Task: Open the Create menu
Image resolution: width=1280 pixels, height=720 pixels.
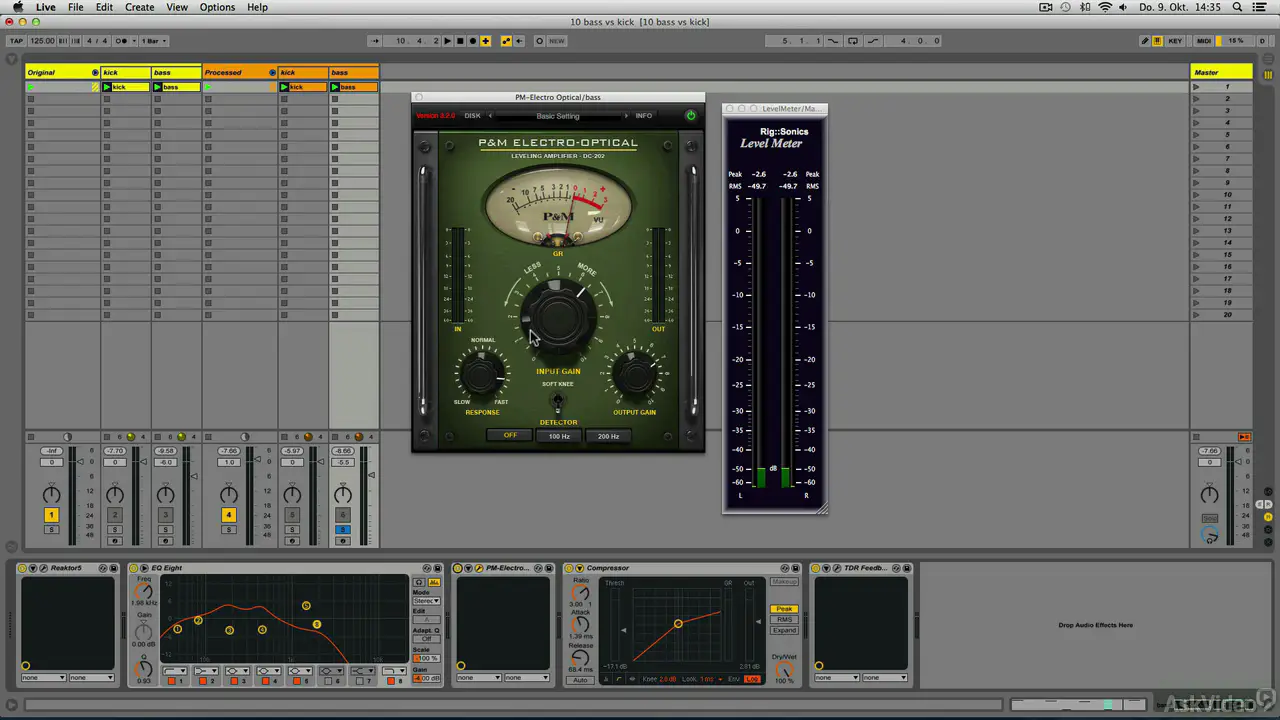Action: [x=139, y=7]
